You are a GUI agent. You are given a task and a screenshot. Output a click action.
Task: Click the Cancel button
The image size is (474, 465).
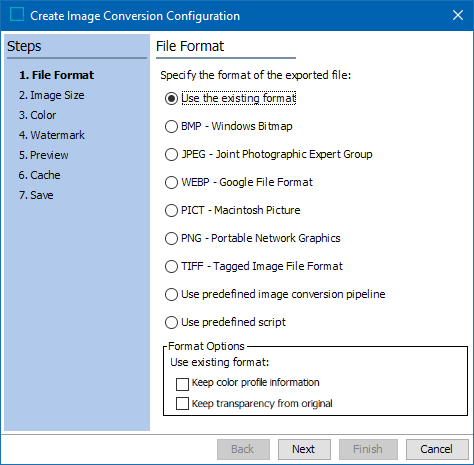point(437,449)
